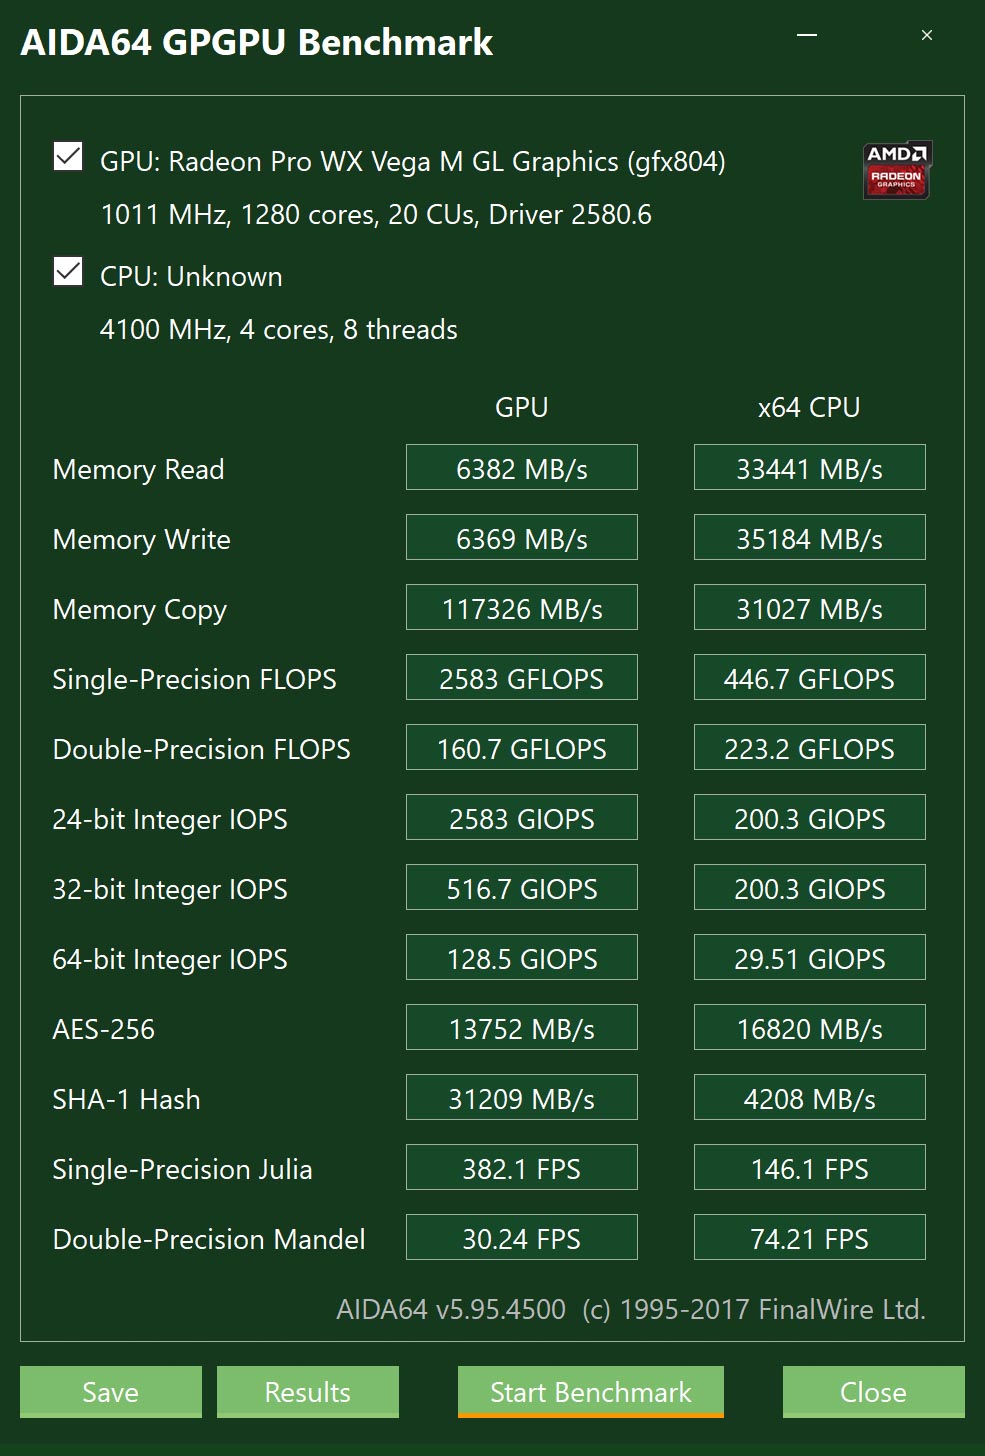Select the CPU AES-256 16820 MB/s value
Viewport: 985px width, 1456px height.
click(810, 1027)
